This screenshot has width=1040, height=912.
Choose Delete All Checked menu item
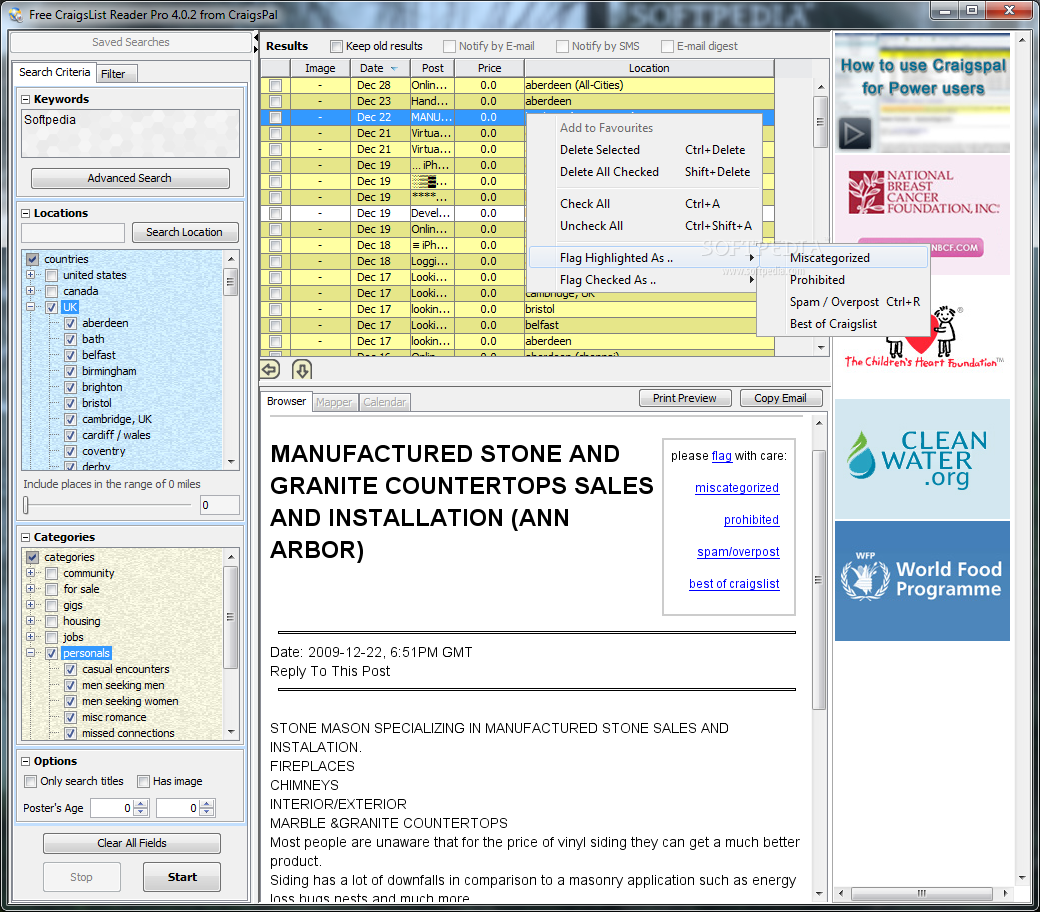click(643, 172)
